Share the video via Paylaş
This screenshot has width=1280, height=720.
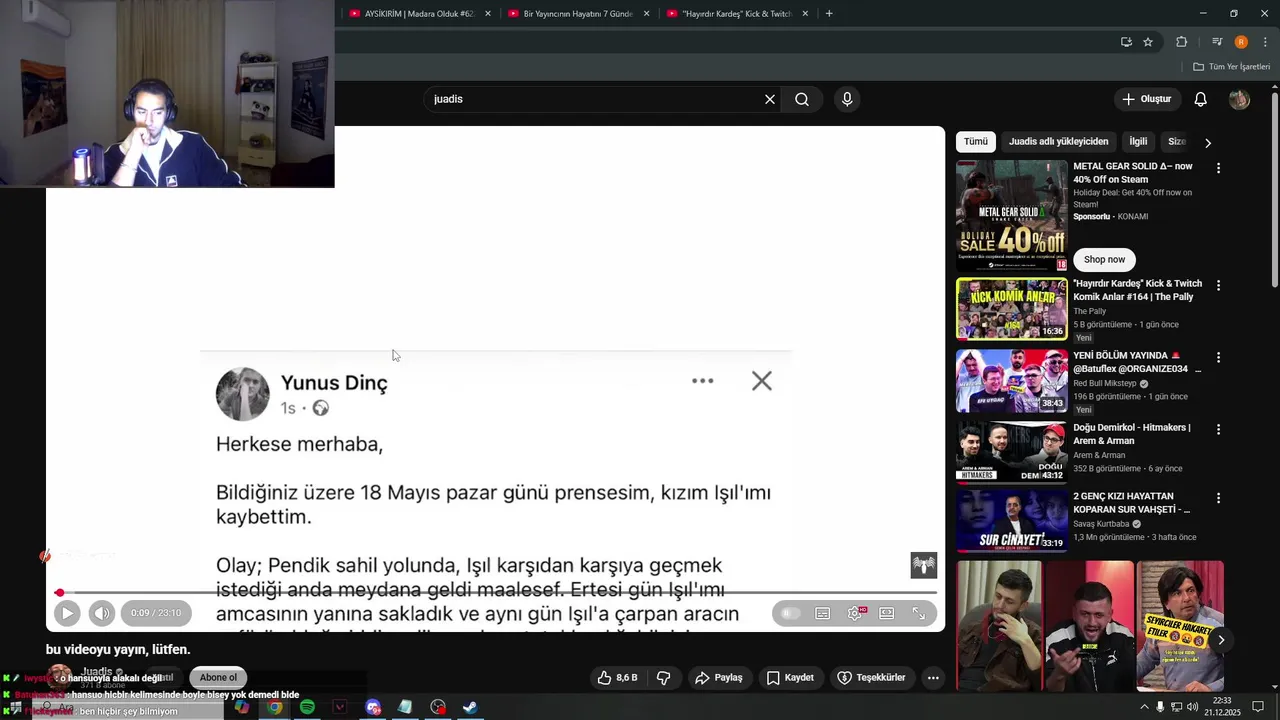coord(718,678)
